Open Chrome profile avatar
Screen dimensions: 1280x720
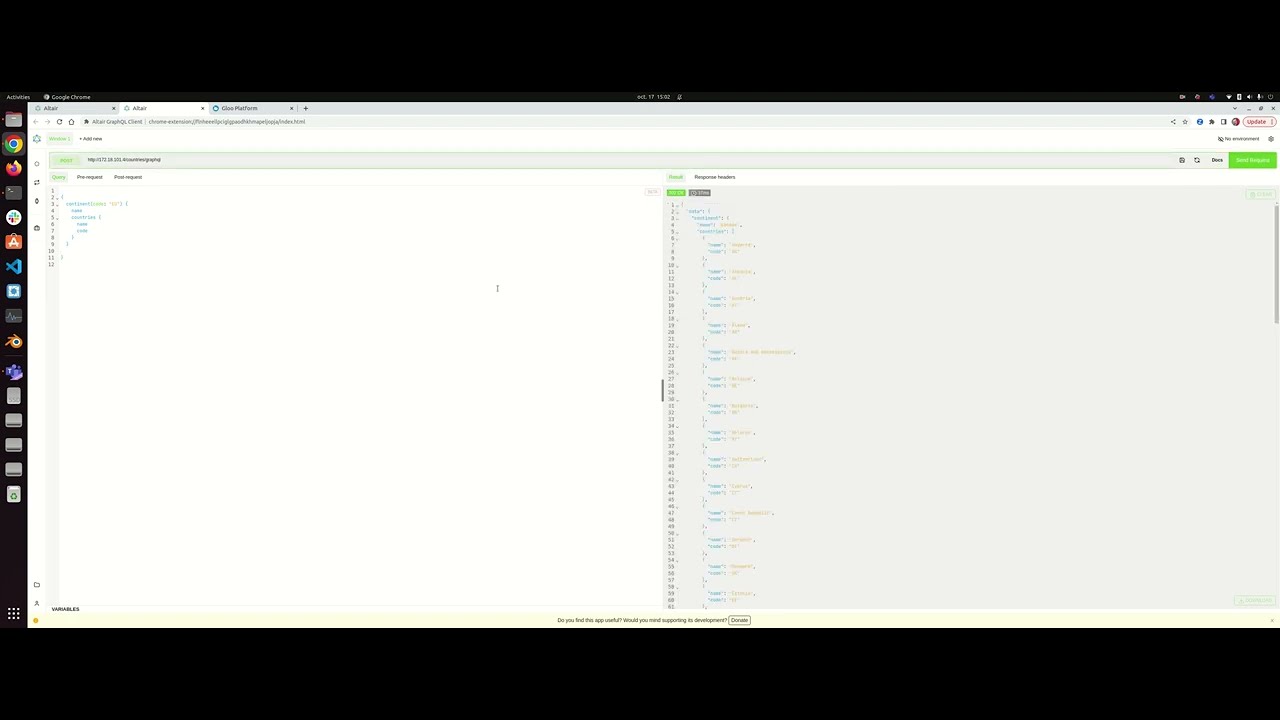(x=1235, y=122)
